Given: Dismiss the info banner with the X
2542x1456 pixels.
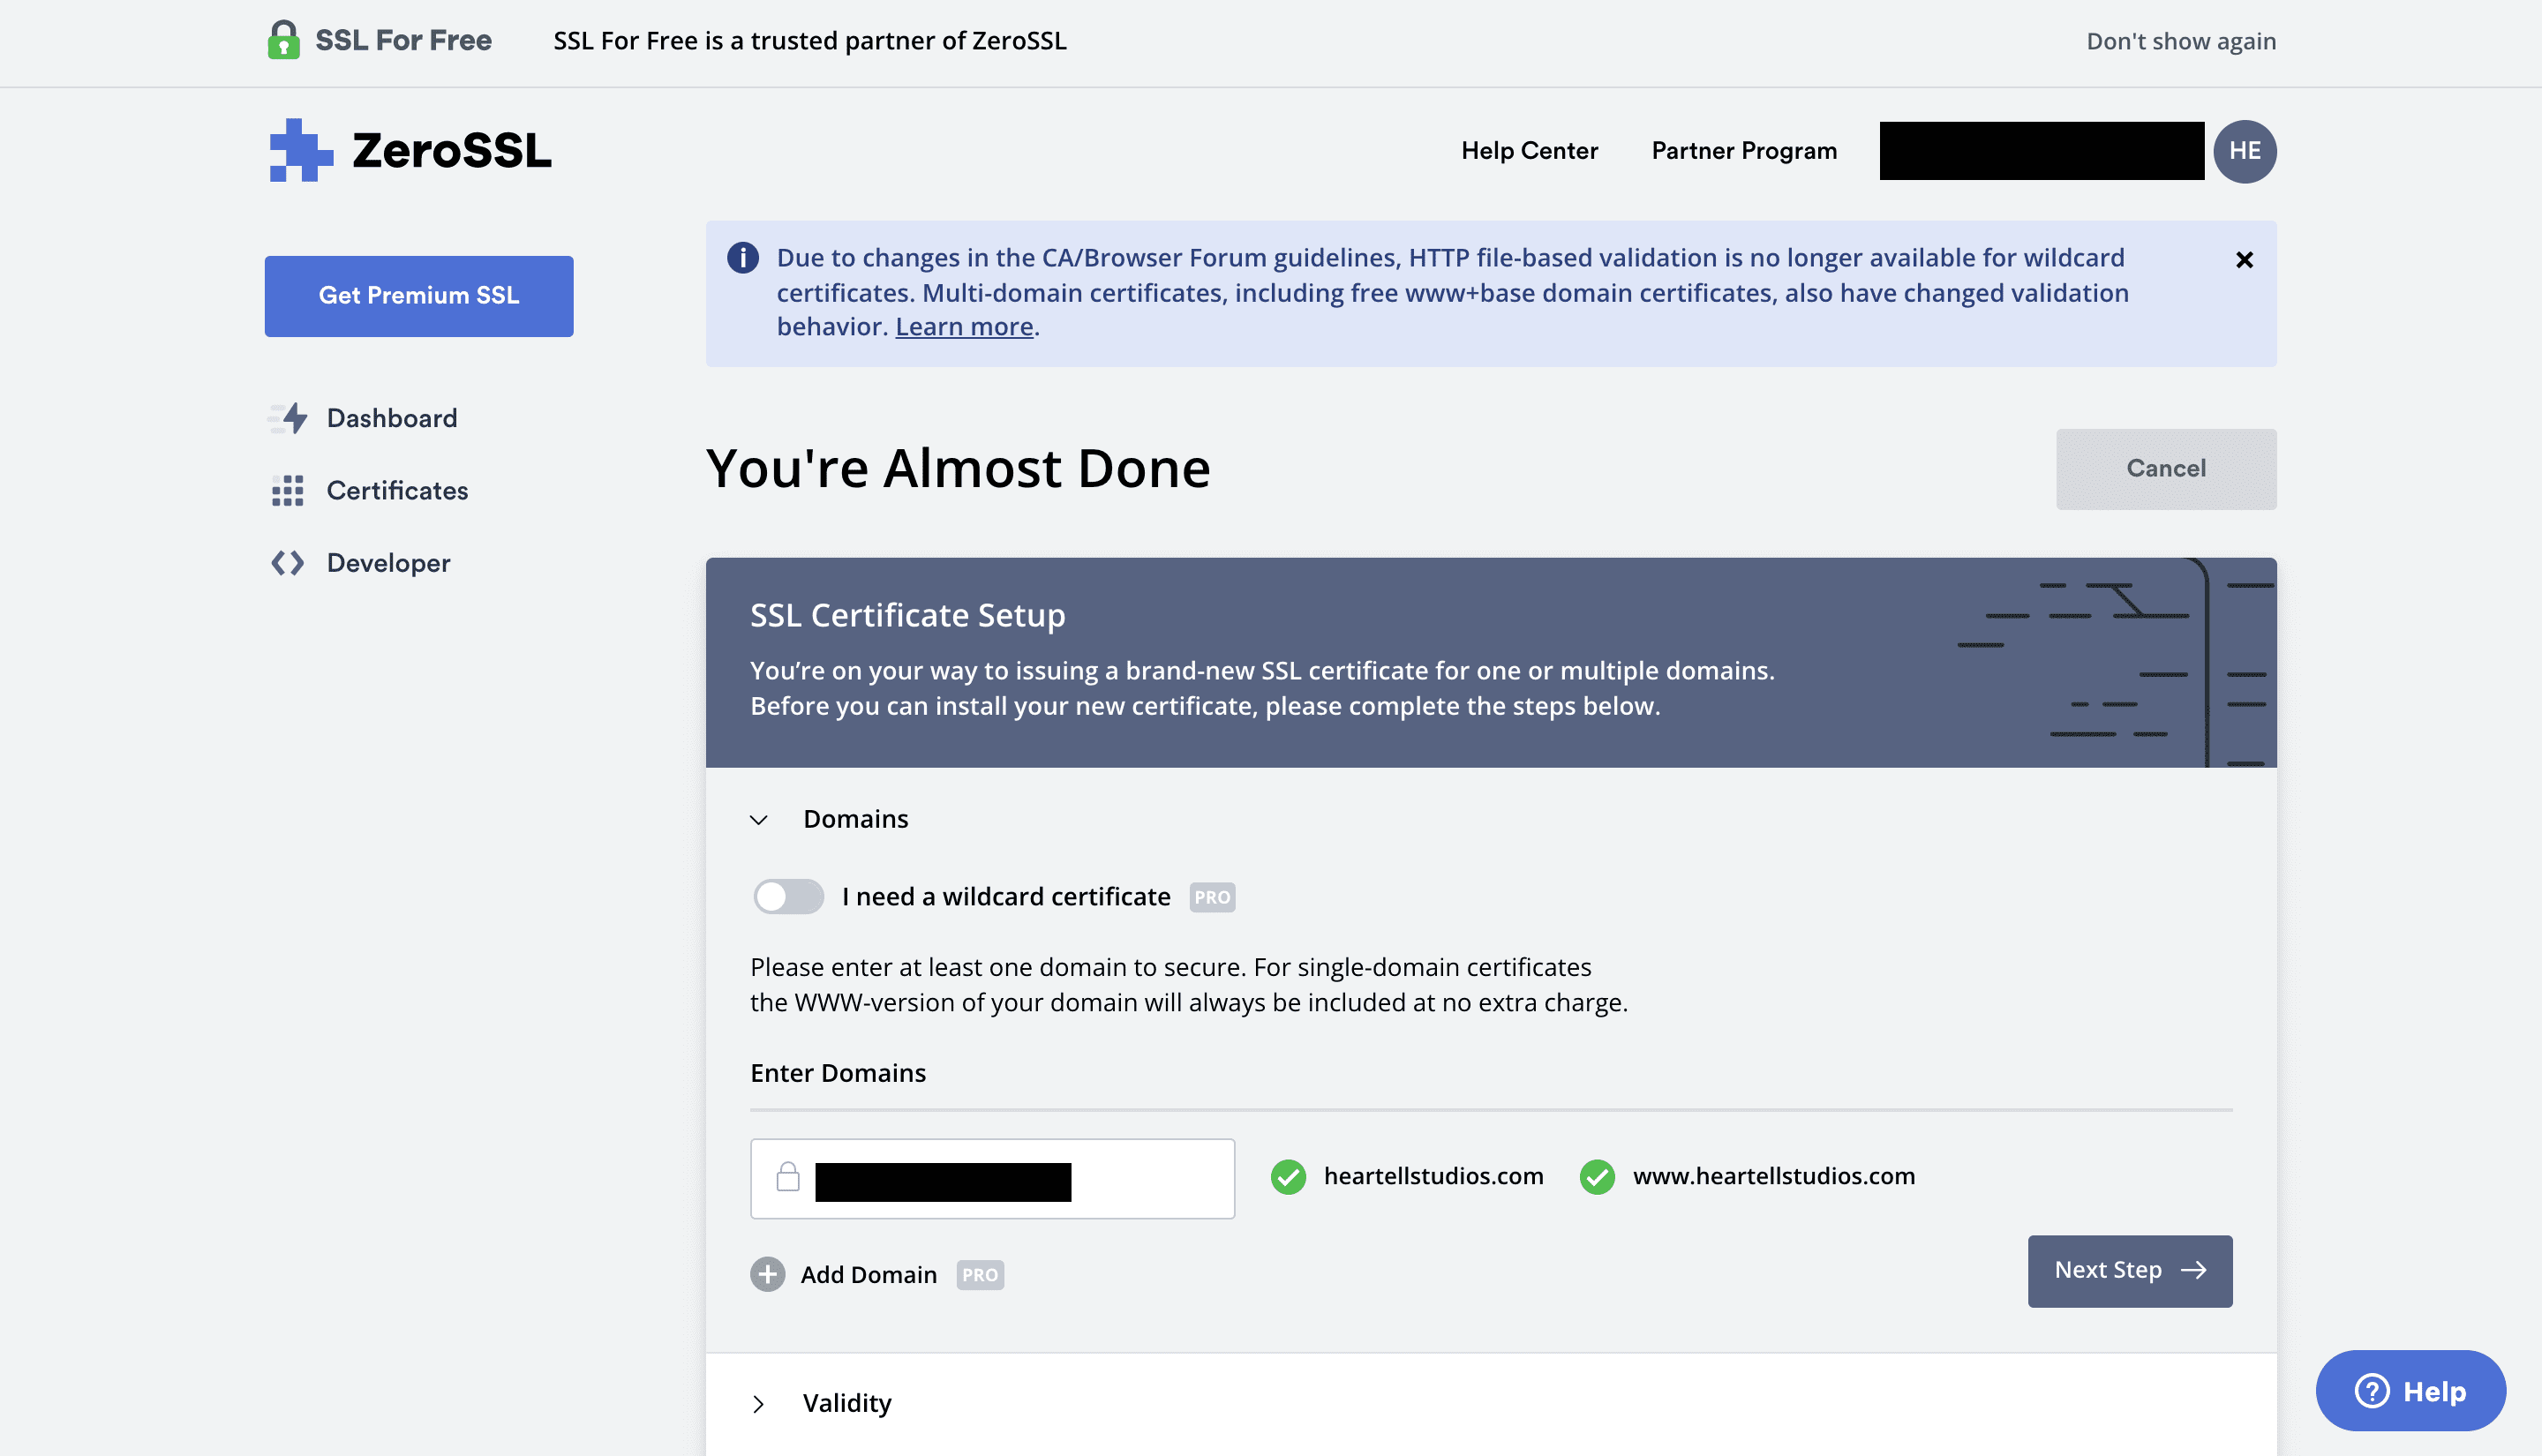Looking at the screenshot, I should pyautogui.click(x=2244, y=260).
